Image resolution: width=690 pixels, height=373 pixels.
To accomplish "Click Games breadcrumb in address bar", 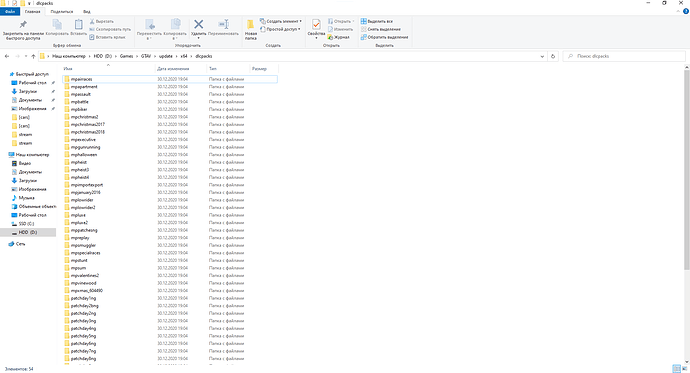I will pos(126,56).
